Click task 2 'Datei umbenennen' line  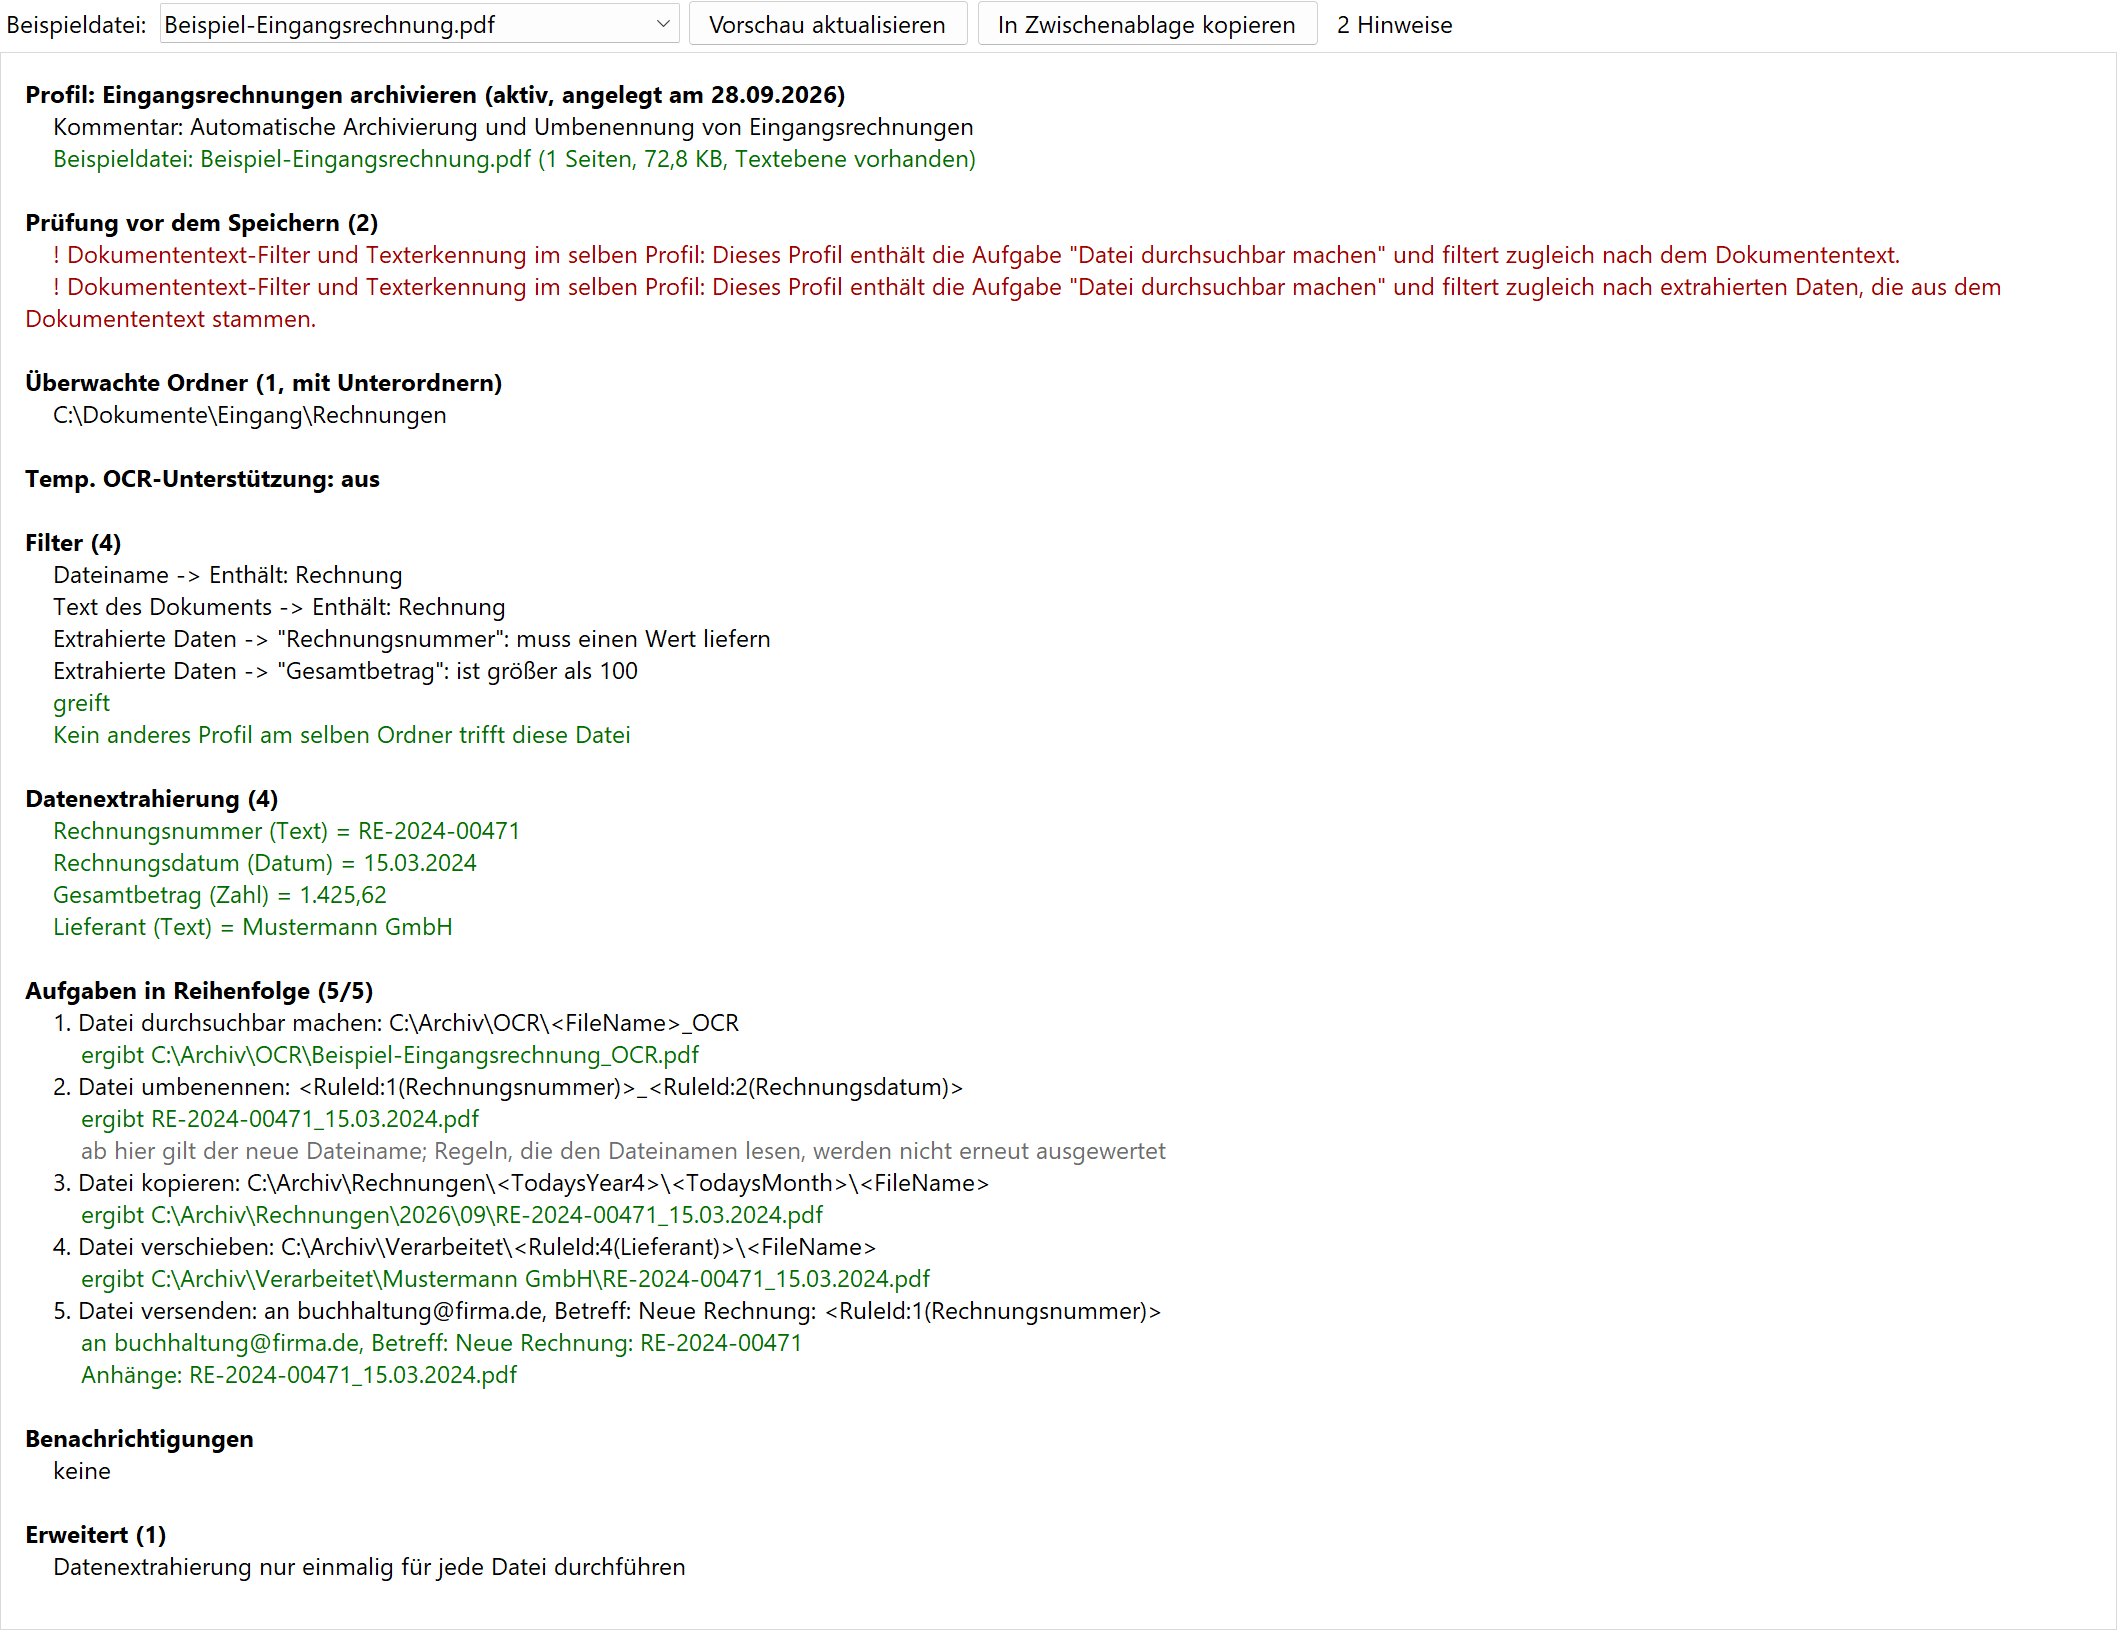coord(508,1087)
